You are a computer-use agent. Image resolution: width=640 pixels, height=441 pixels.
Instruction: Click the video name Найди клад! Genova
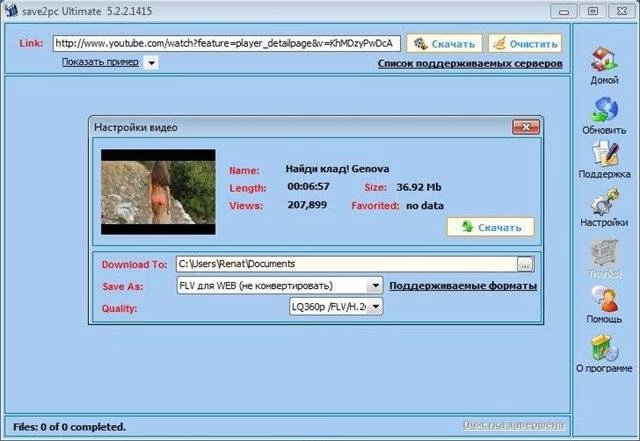click(x=337, y=169)
